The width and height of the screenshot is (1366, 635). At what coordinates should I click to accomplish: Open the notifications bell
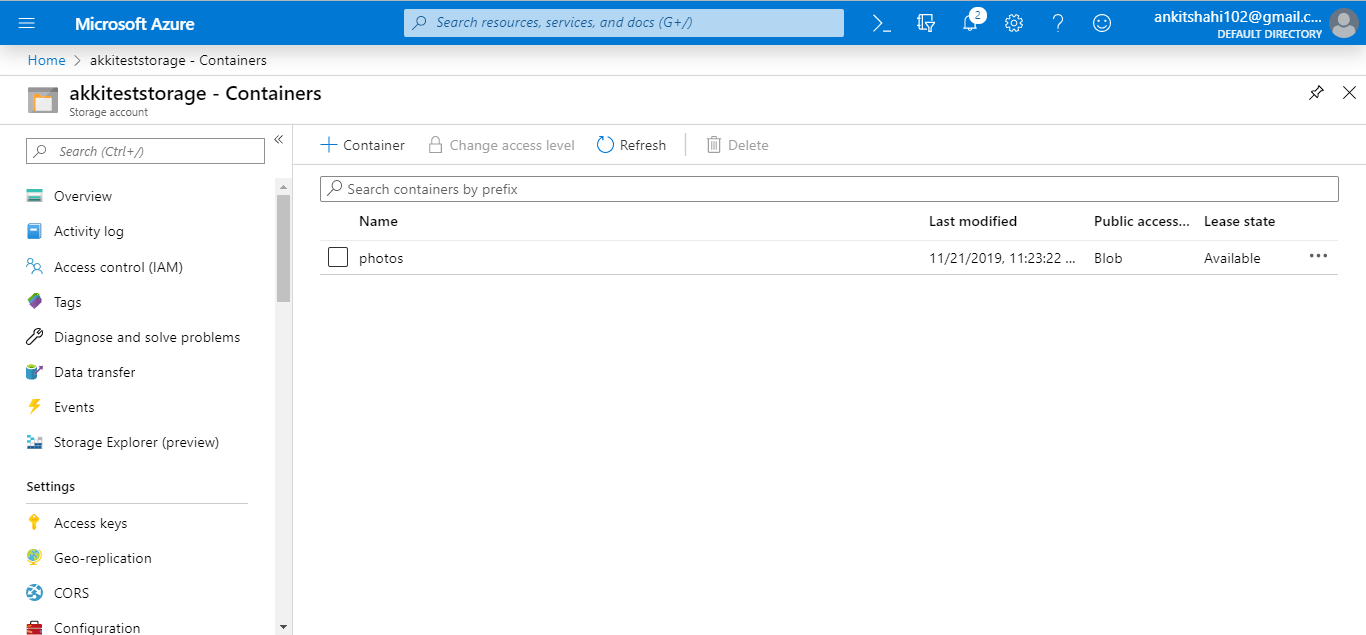point(970,23)
